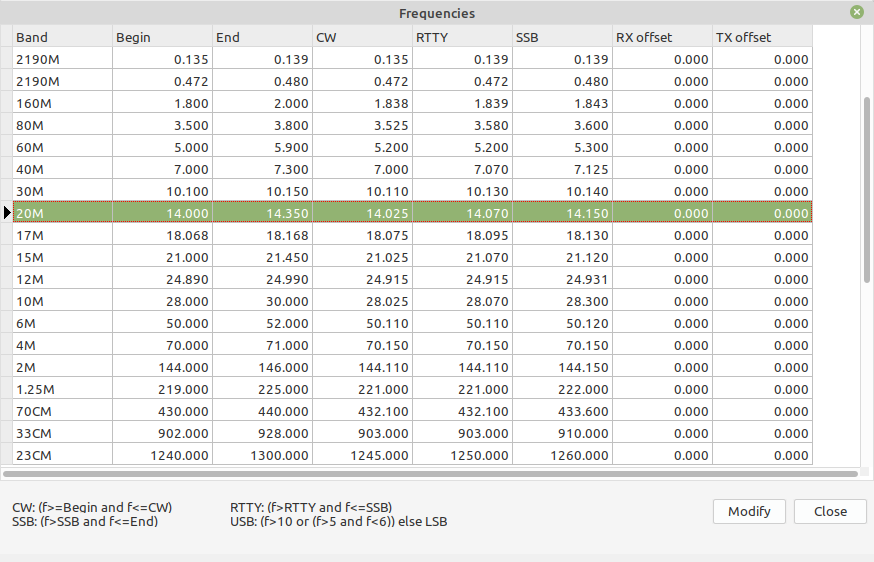874x562 pixels.
Task: Select the 23CM band row
Action: tap(412, 455)
